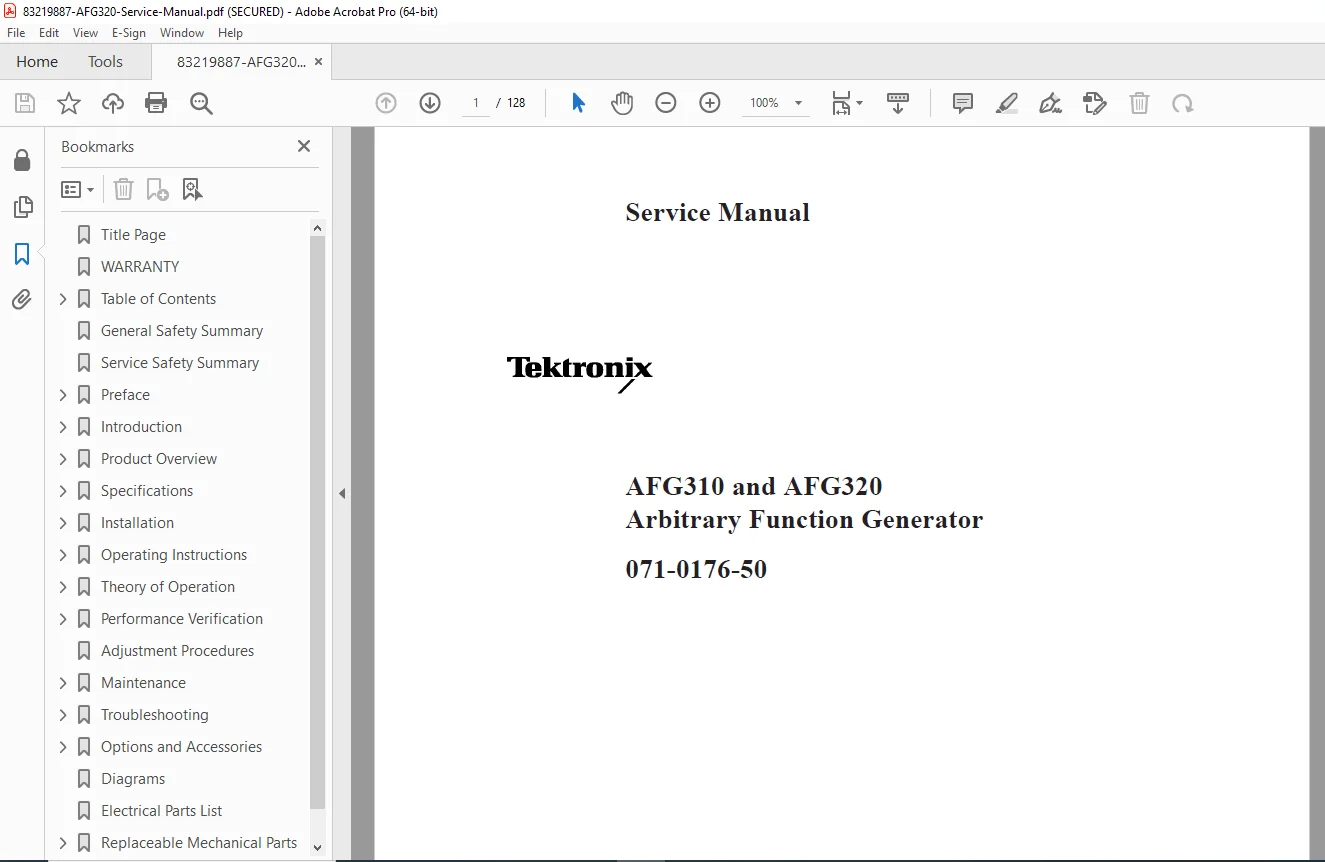The image size is (1325, 862).
Task: Toggle the Bookmarks panel icon in sidebar
Action: coord(22,254)
